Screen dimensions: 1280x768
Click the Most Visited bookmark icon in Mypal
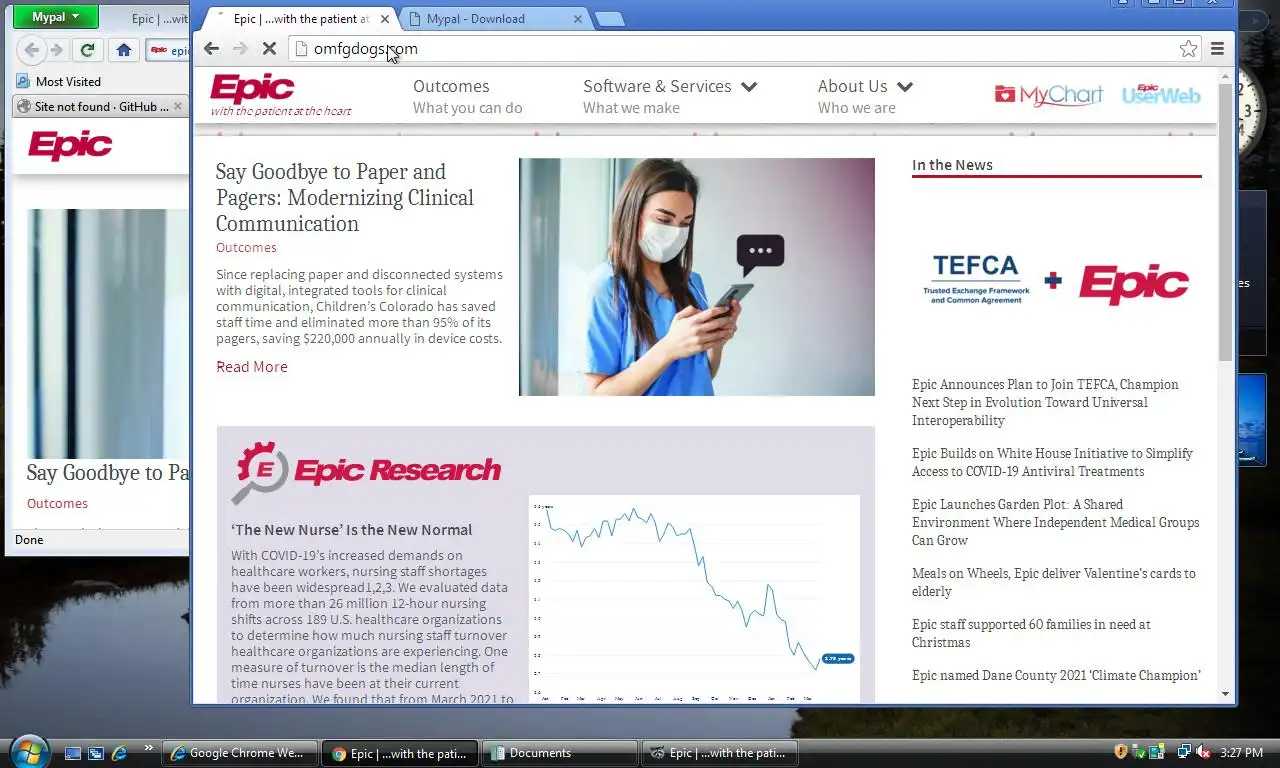click(x=23, y=81)
